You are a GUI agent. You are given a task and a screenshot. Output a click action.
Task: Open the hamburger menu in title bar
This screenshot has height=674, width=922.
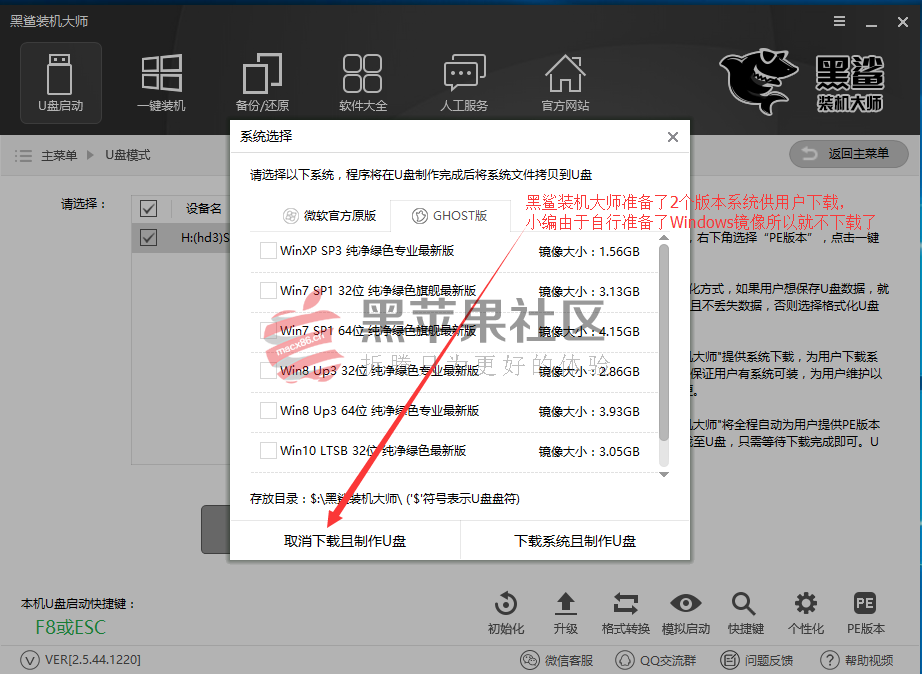coord(840,22)
